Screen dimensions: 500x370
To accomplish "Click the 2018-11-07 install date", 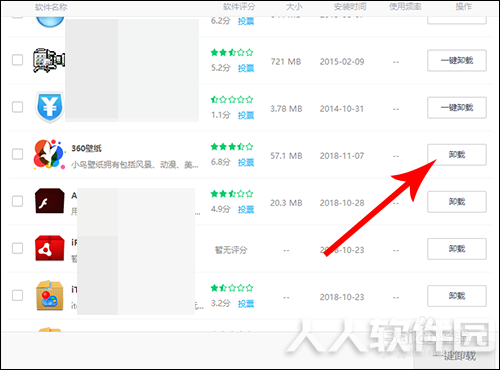I will coord(342,156).
